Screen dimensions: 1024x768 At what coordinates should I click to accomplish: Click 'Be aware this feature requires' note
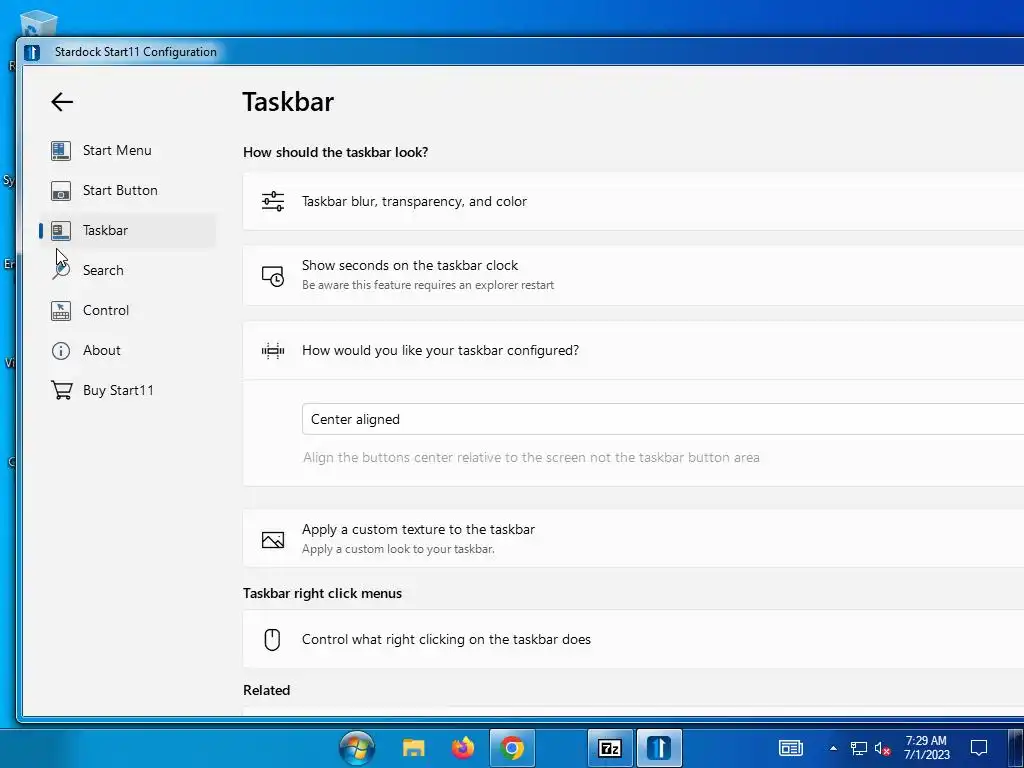(428, 285)
